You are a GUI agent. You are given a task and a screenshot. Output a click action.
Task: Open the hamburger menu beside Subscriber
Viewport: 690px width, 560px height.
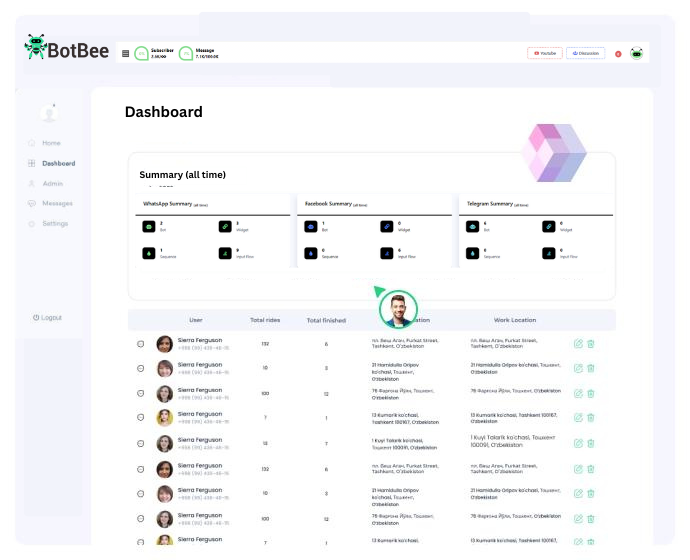click(125, 53)
